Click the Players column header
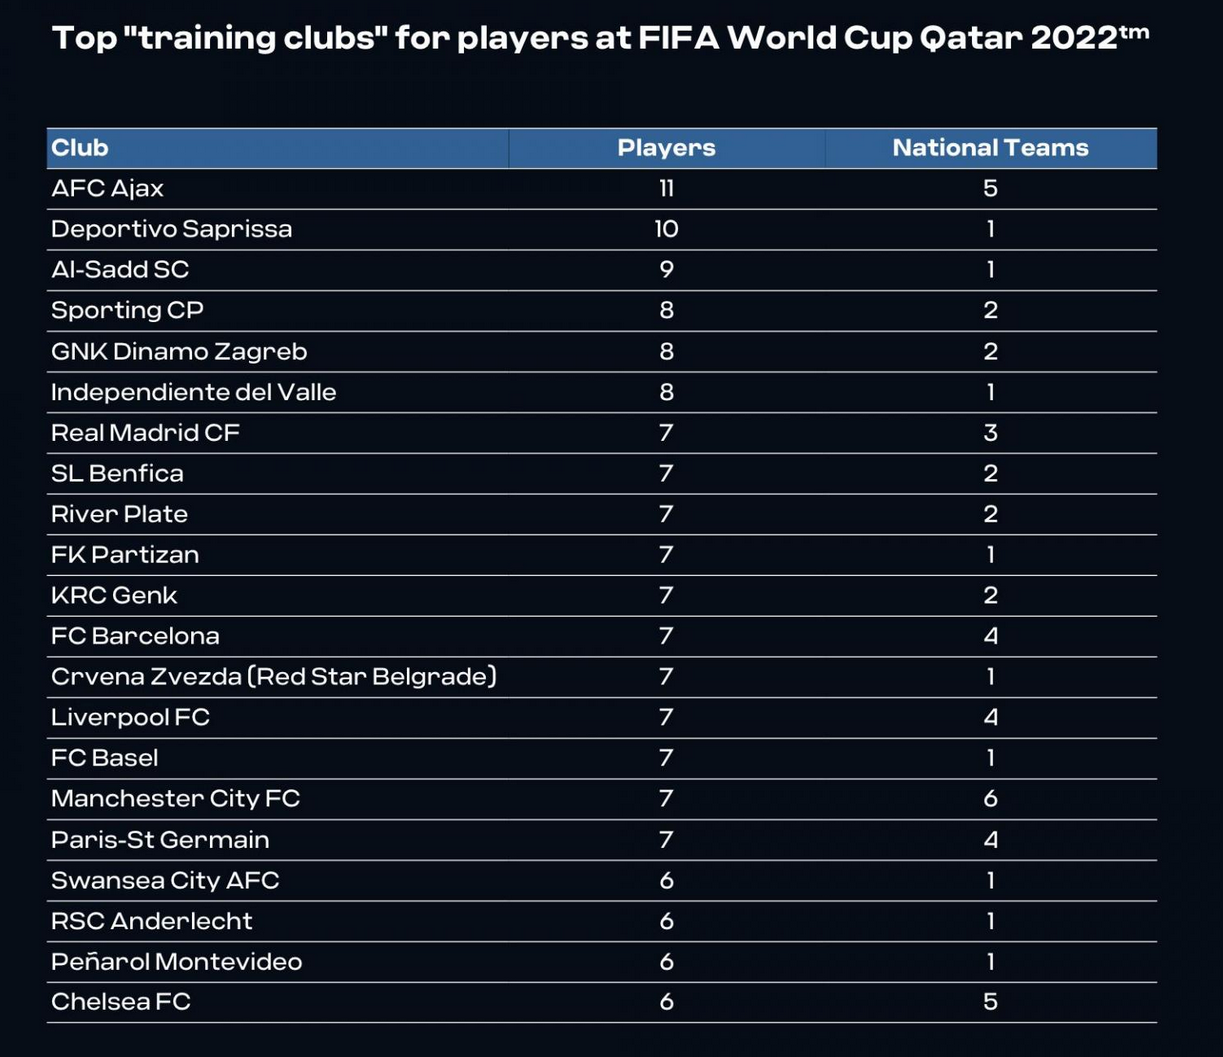This screenshot has width=1223, height=1057. (x=666, y=148)
